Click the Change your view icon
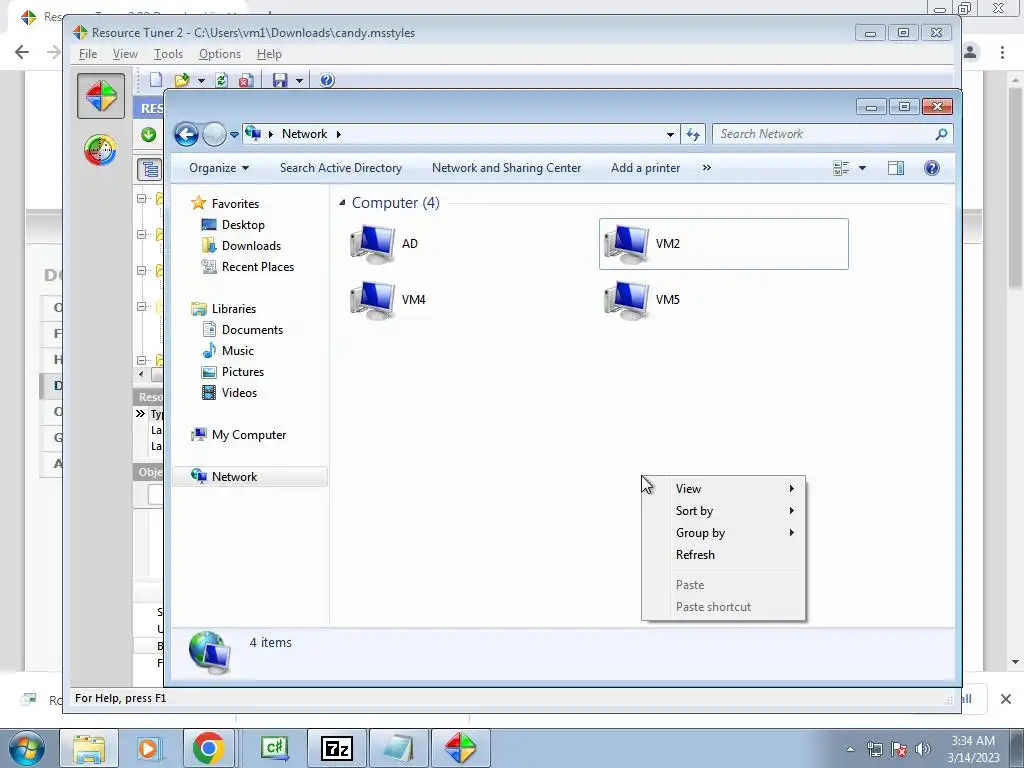The image size is (1024, 768). tap(841, 168)
